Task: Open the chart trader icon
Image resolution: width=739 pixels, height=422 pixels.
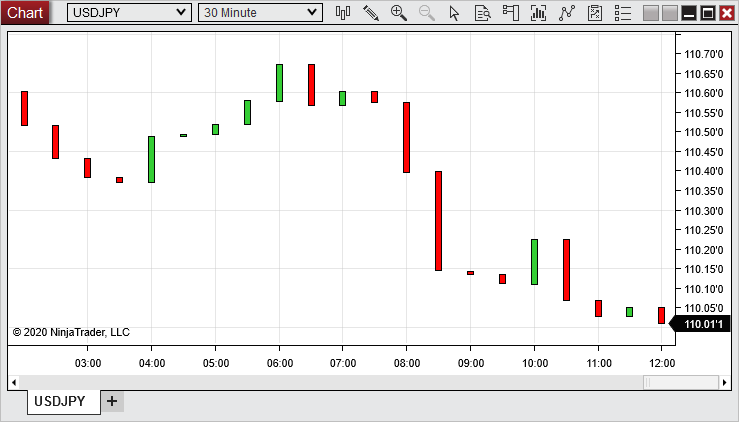Action: [x=511, y=13]
